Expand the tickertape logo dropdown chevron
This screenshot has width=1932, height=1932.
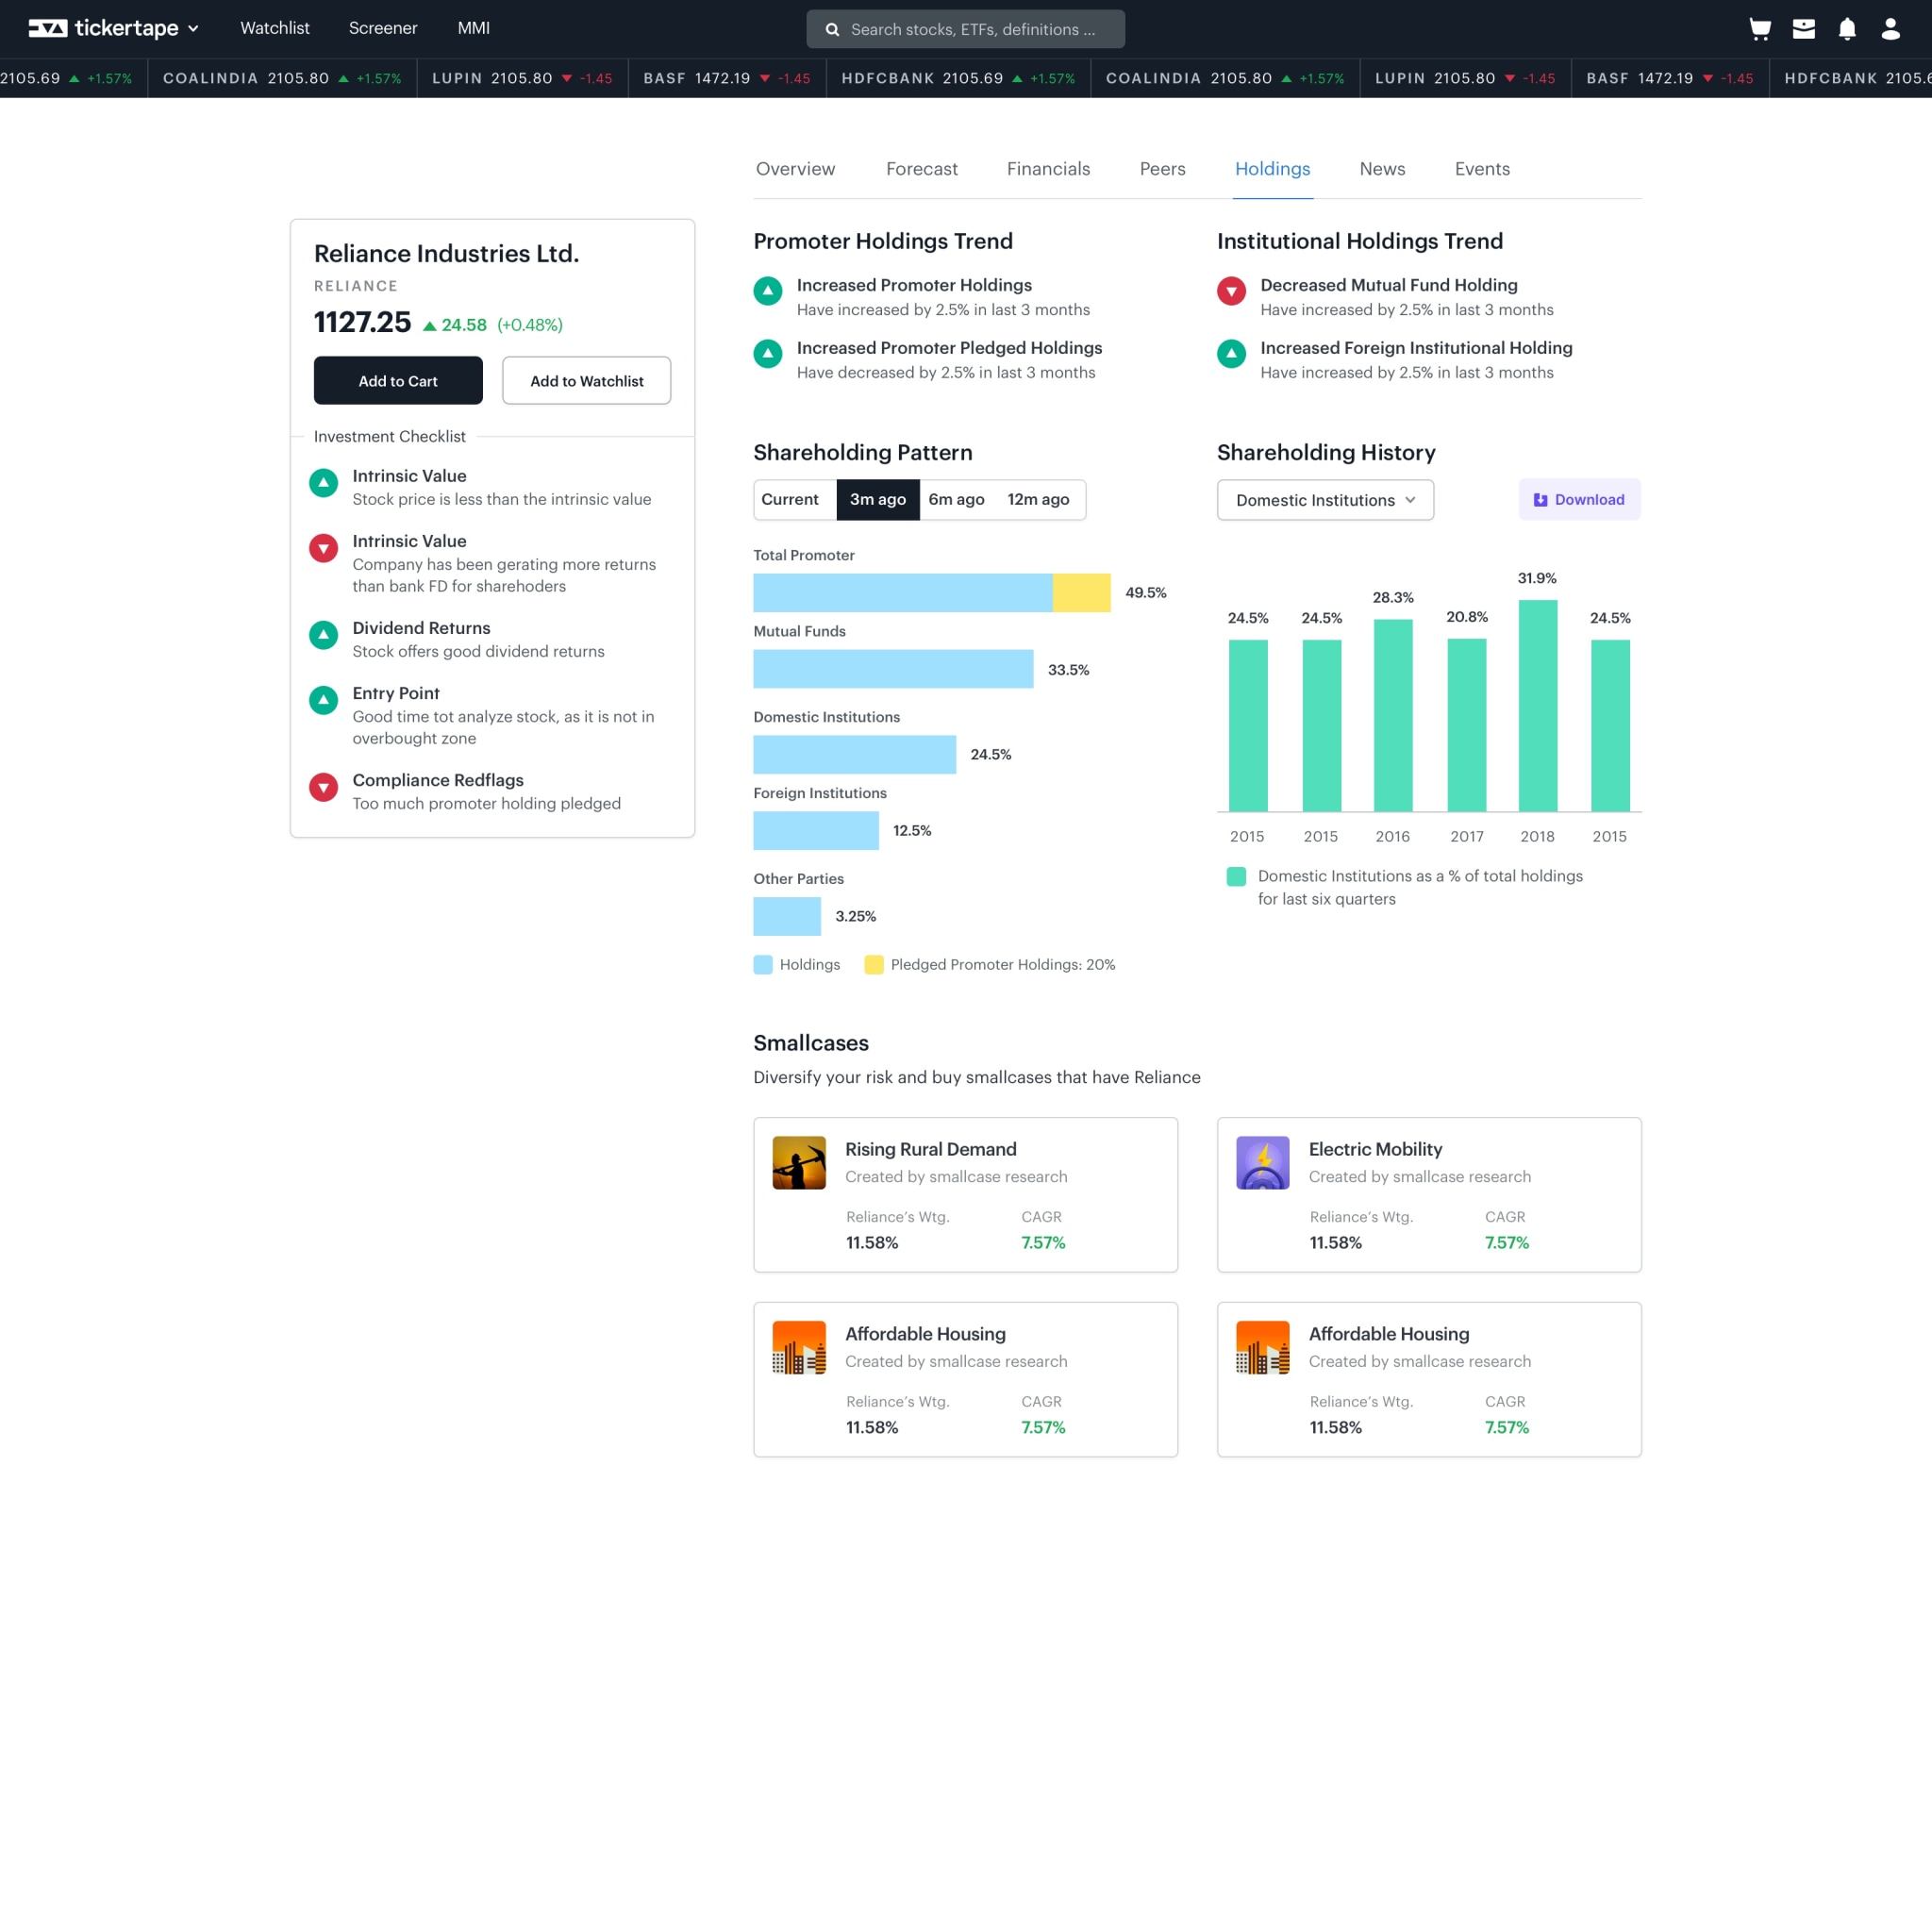(x=193, y=29)
